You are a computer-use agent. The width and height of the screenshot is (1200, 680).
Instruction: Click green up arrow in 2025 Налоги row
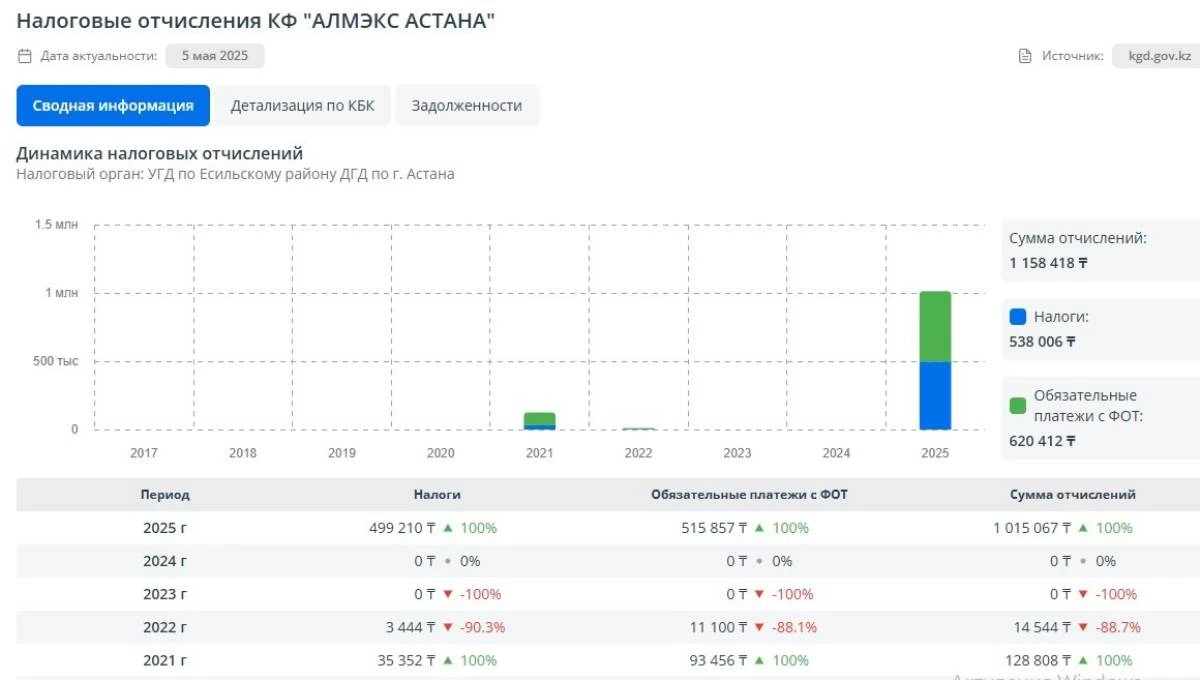click(x=448, y=528)
